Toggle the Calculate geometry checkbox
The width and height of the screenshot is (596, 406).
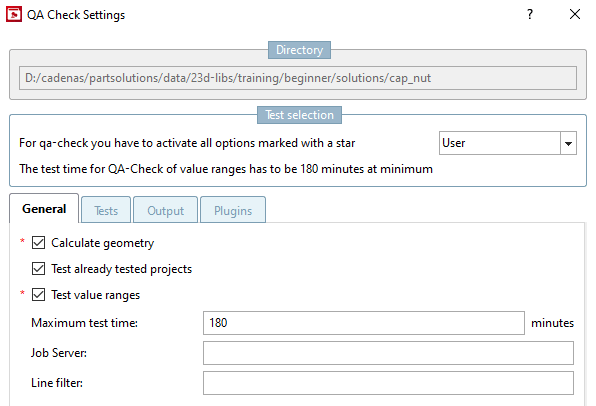(38, 243)
